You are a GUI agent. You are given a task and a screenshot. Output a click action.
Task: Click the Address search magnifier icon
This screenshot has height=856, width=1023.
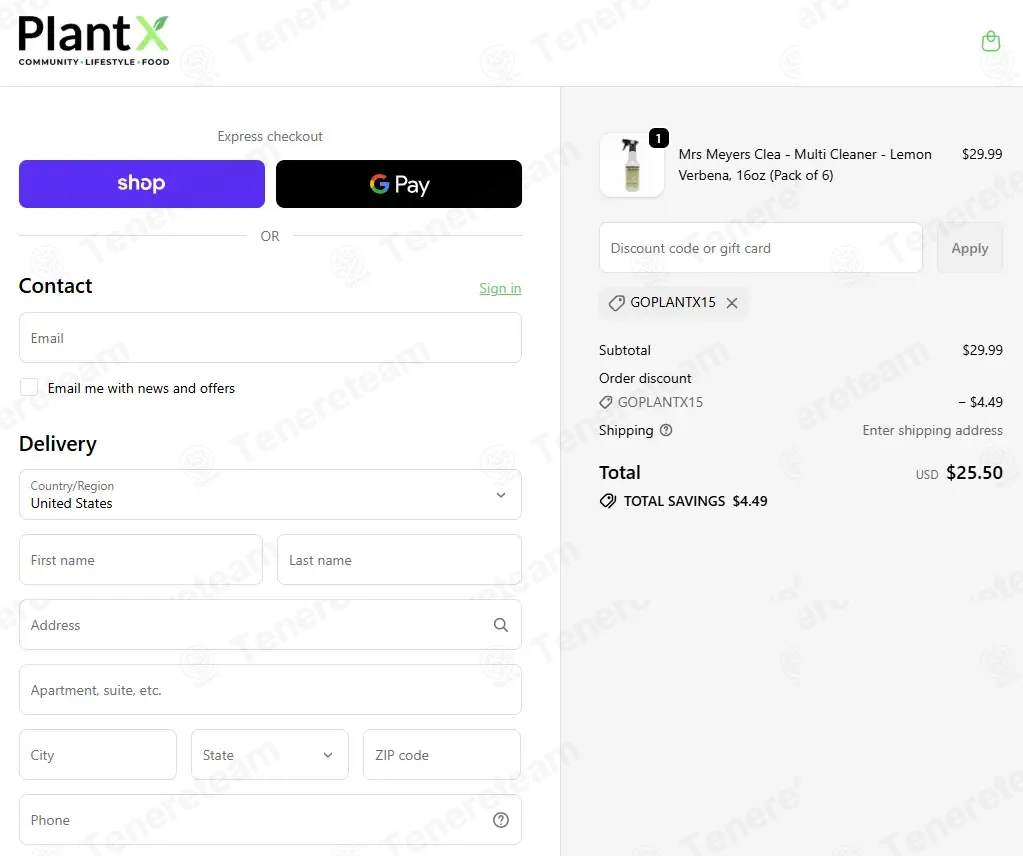coord(500,625)
